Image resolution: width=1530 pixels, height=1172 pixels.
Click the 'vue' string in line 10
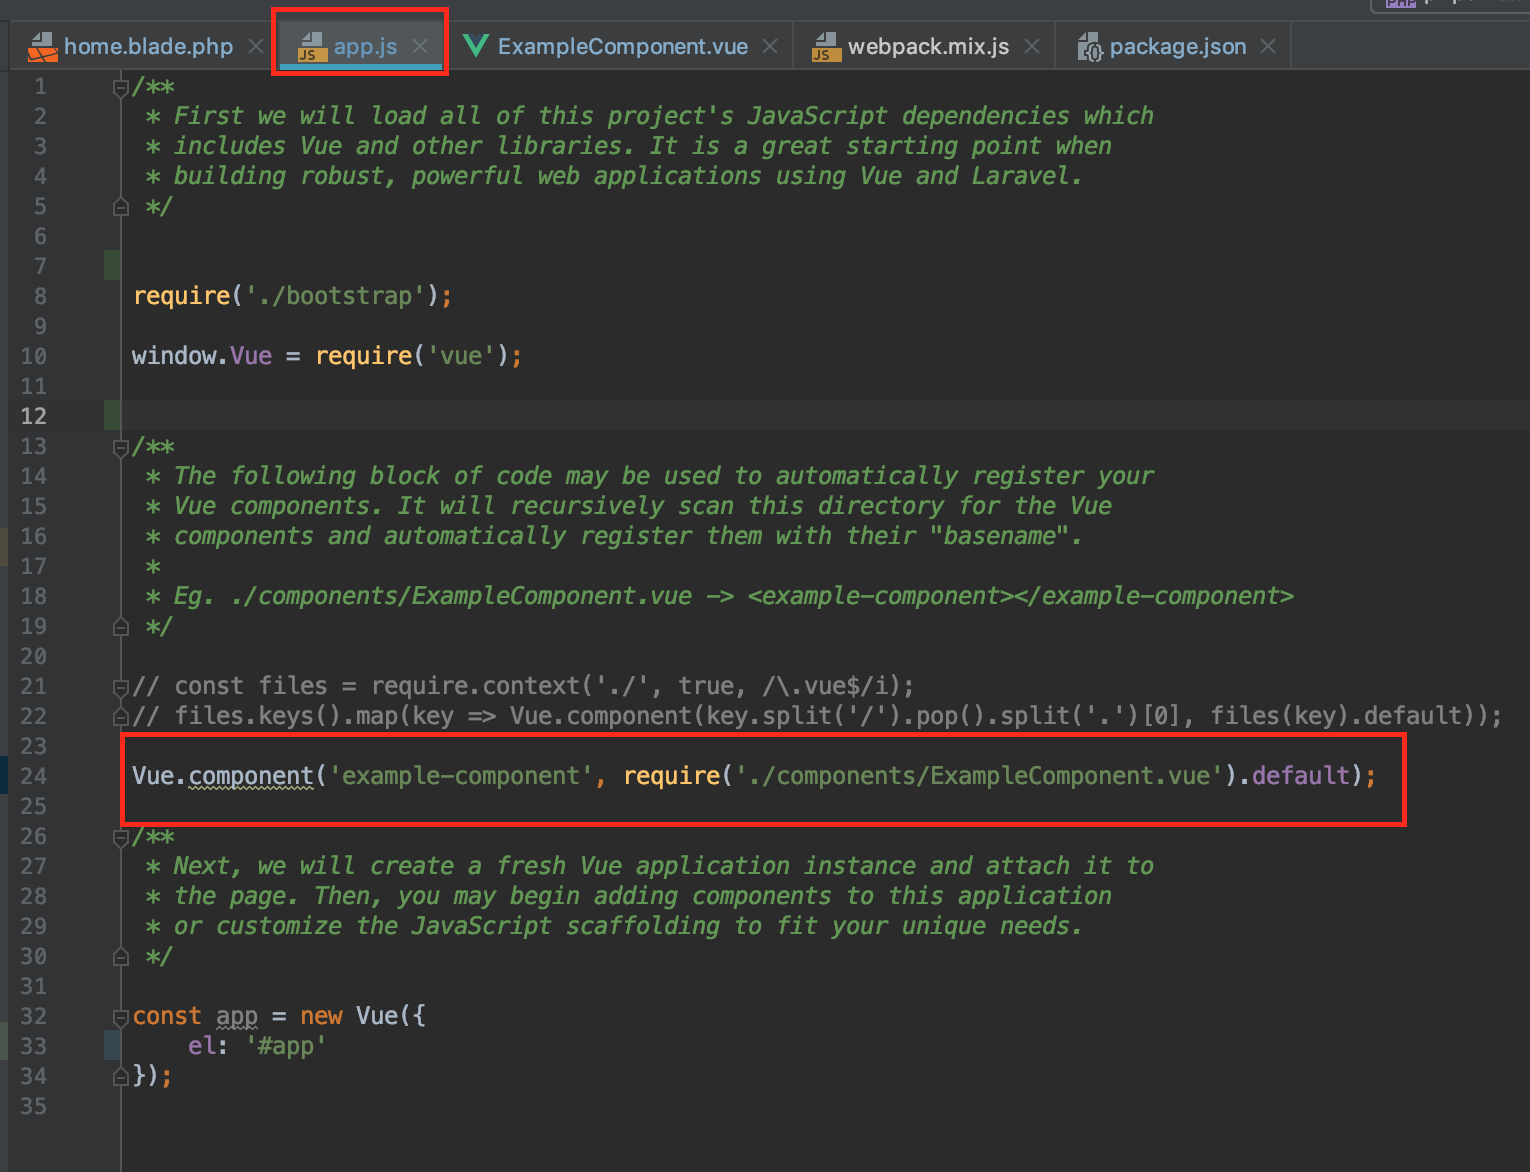pos(461,356)
